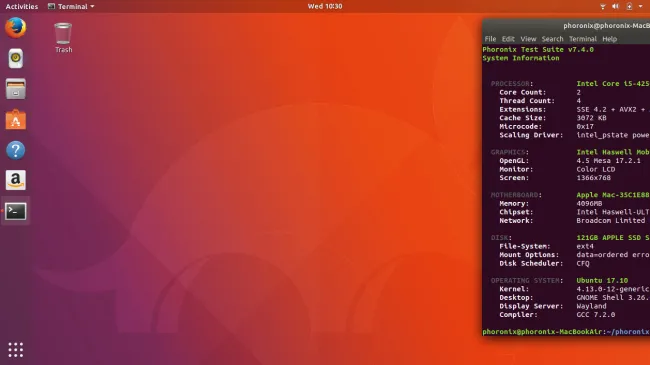The image size is (650, 365).
Task: Open the battery status indicator
Action: [x=629, y=6]
